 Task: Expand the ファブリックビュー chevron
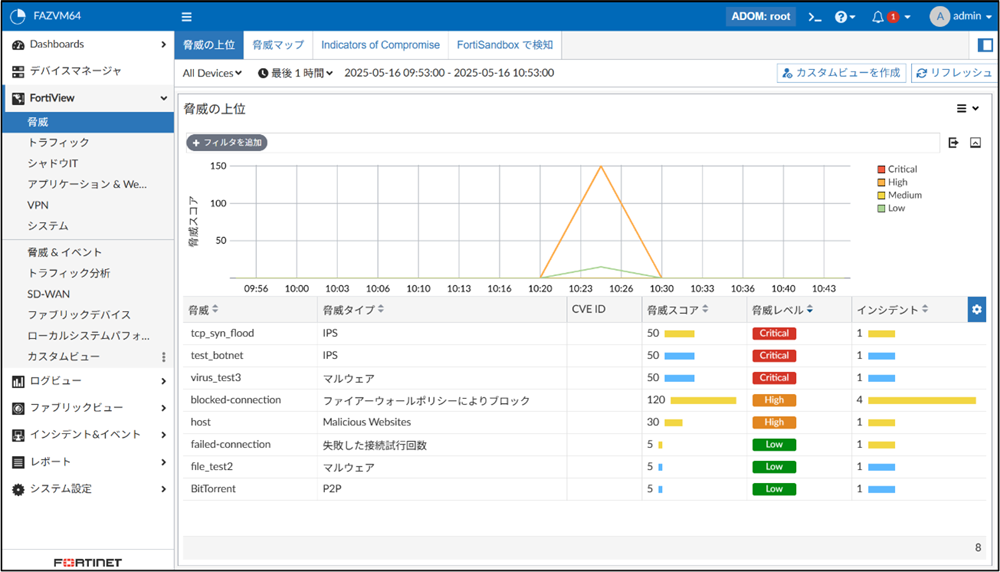tap(163, 408)
